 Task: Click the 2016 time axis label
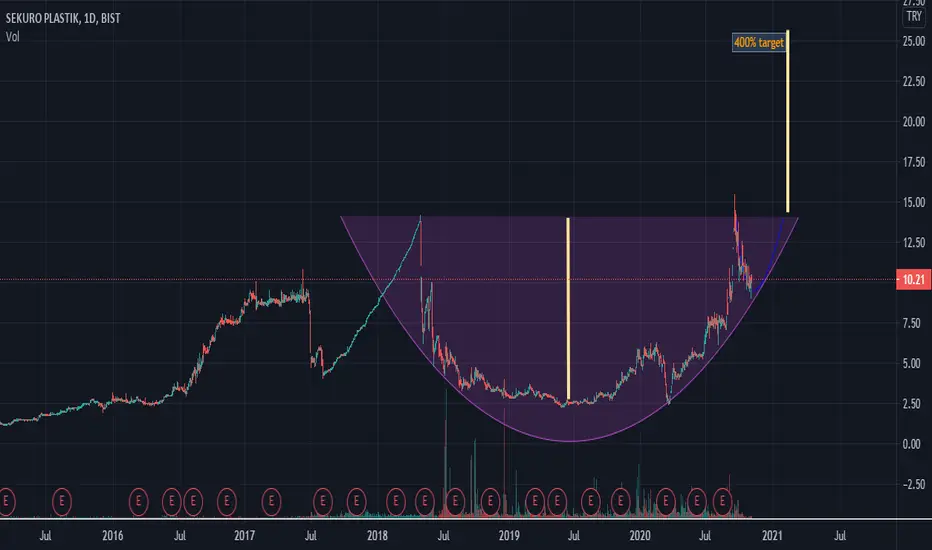coord(112,536)
